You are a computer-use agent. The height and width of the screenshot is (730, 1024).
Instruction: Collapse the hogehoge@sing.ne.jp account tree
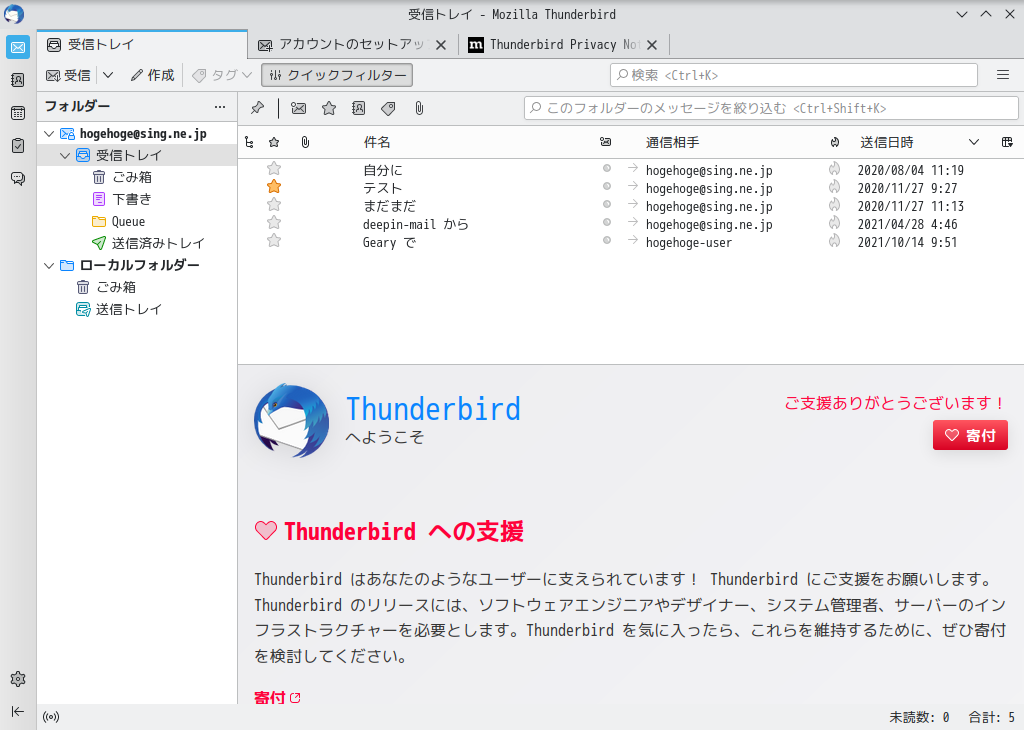click(49, 134)
